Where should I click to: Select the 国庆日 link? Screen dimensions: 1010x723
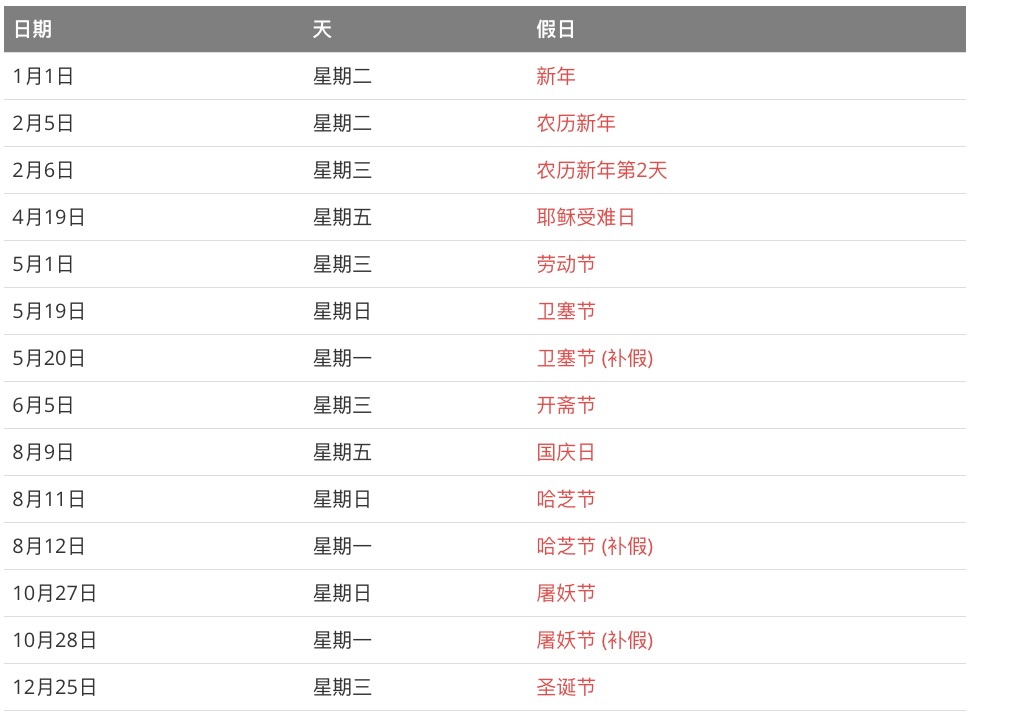(x=565, y=452)
